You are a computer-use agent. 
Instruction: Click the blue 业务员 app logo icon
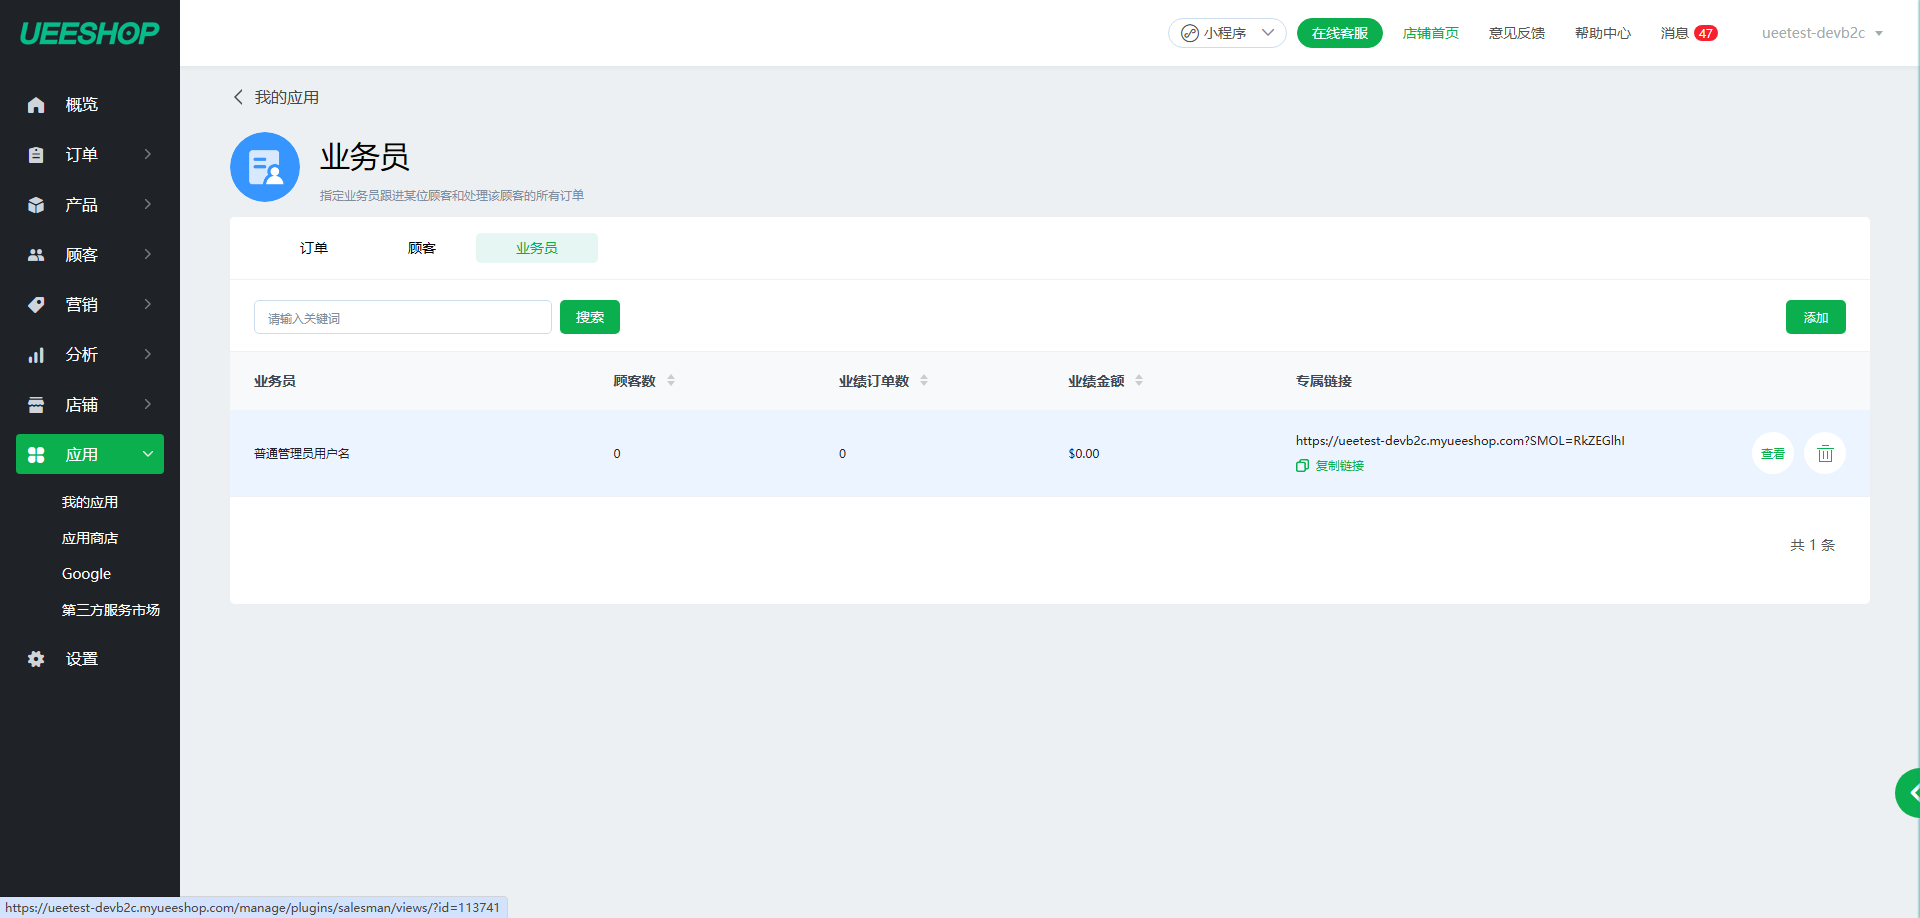pyautogui.click(x=265, y=167)
